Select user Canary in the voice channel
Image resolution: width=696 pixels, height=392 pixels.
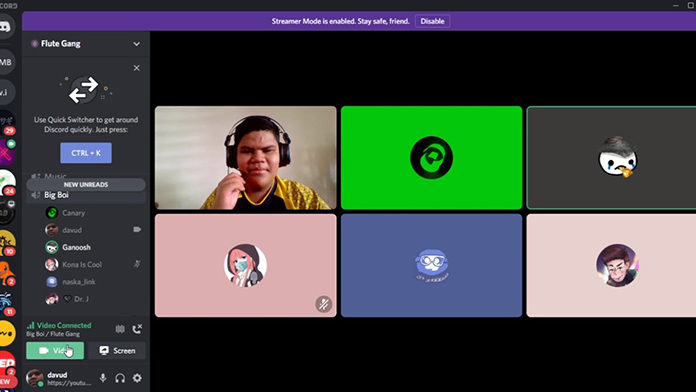click(x=73, y=213)
